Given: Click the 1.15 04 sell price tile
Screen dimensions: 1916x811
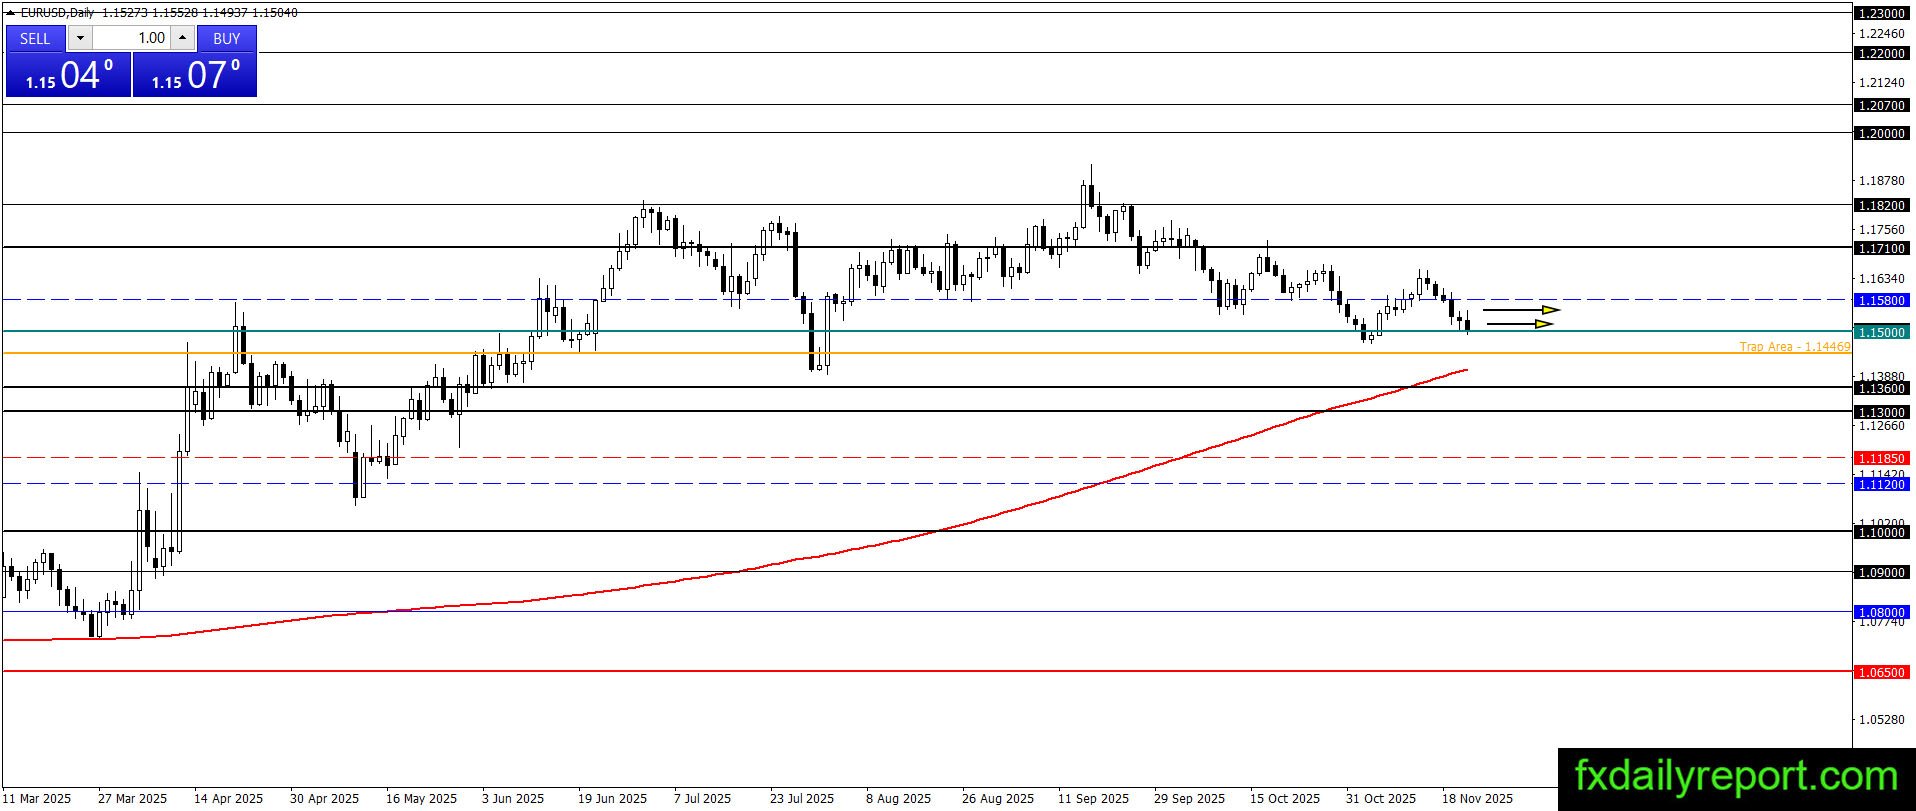Looking at the screenshot, I should pos(68,75).
